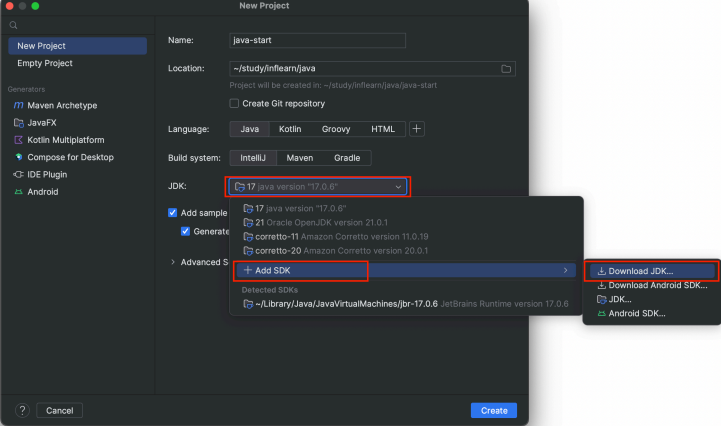Click the Create button
Screen dimensions: 721x426
[494, 410]
